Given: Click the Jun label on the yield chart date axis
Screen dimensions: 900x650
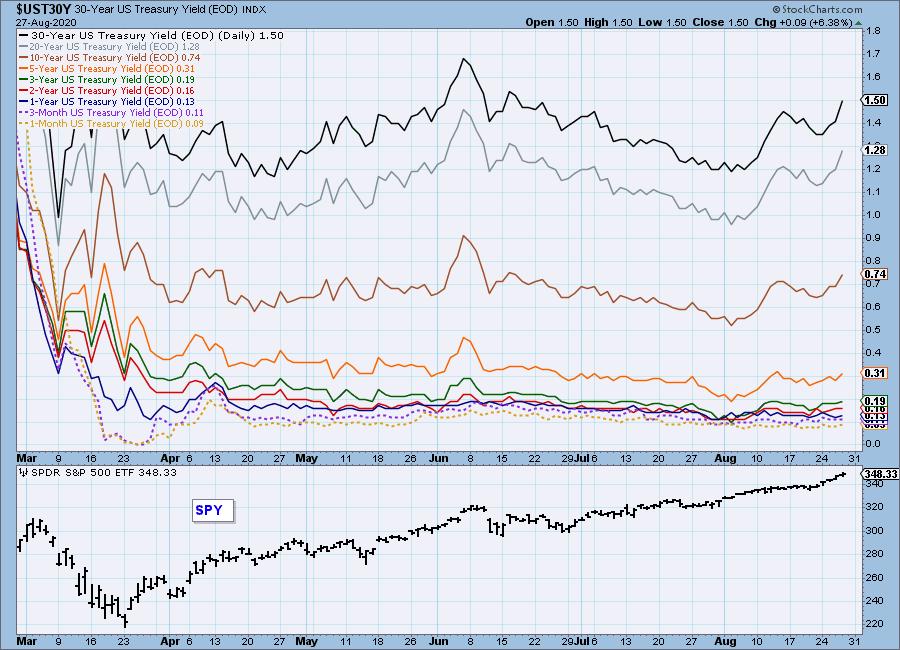Looking at the screenshot, I should pyautogui.click(x=439, y=458).
